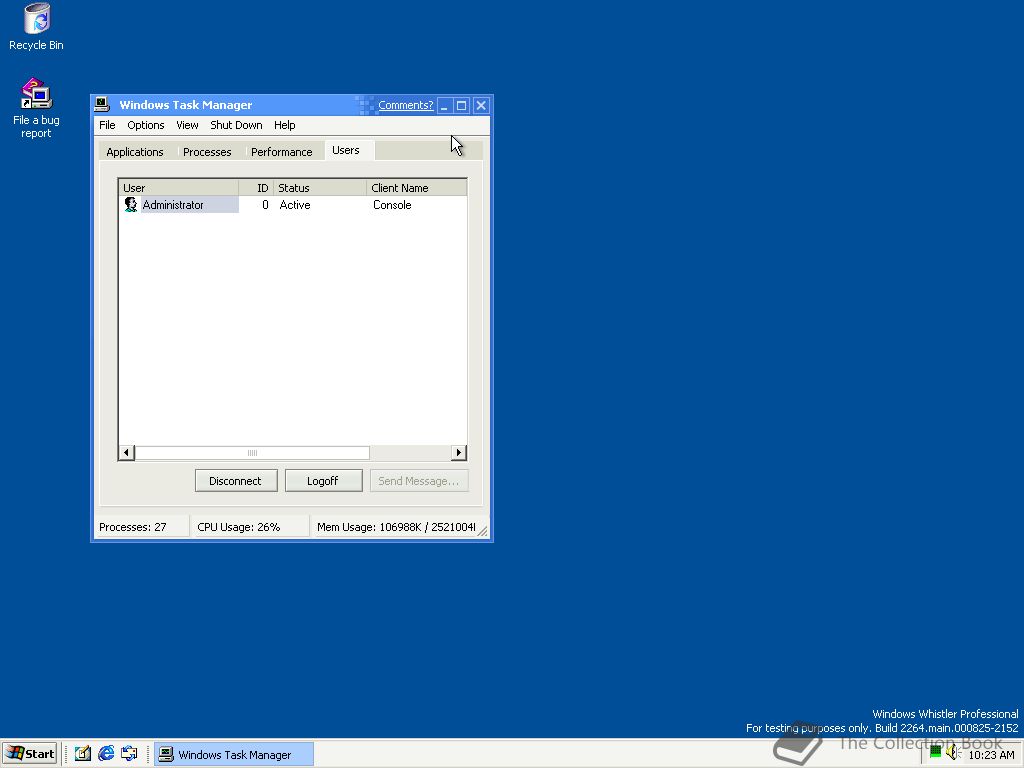Sort by the ID column header
The width and height of the screenshot is (1024, 768).
[x=257, y=187]
